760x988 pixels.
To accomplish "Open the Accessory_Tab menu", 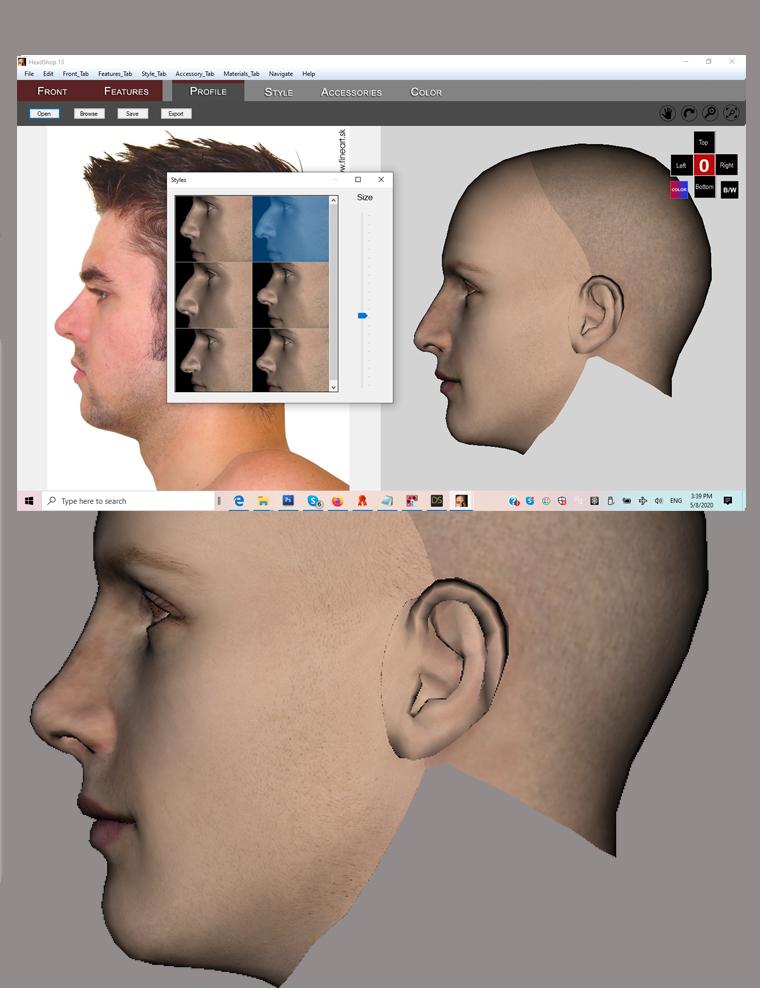I will point(195,74).
